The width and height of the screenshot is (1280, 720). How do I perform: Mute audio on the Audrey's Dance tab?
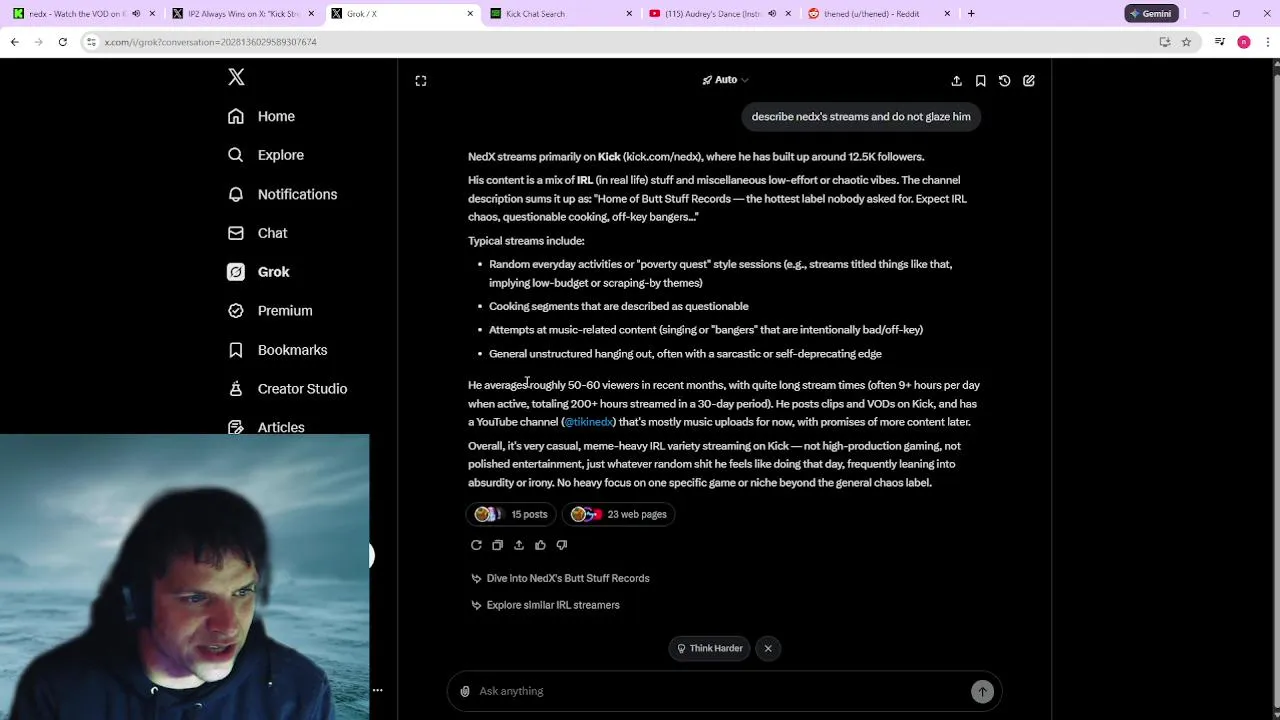(x=771, y=14)
